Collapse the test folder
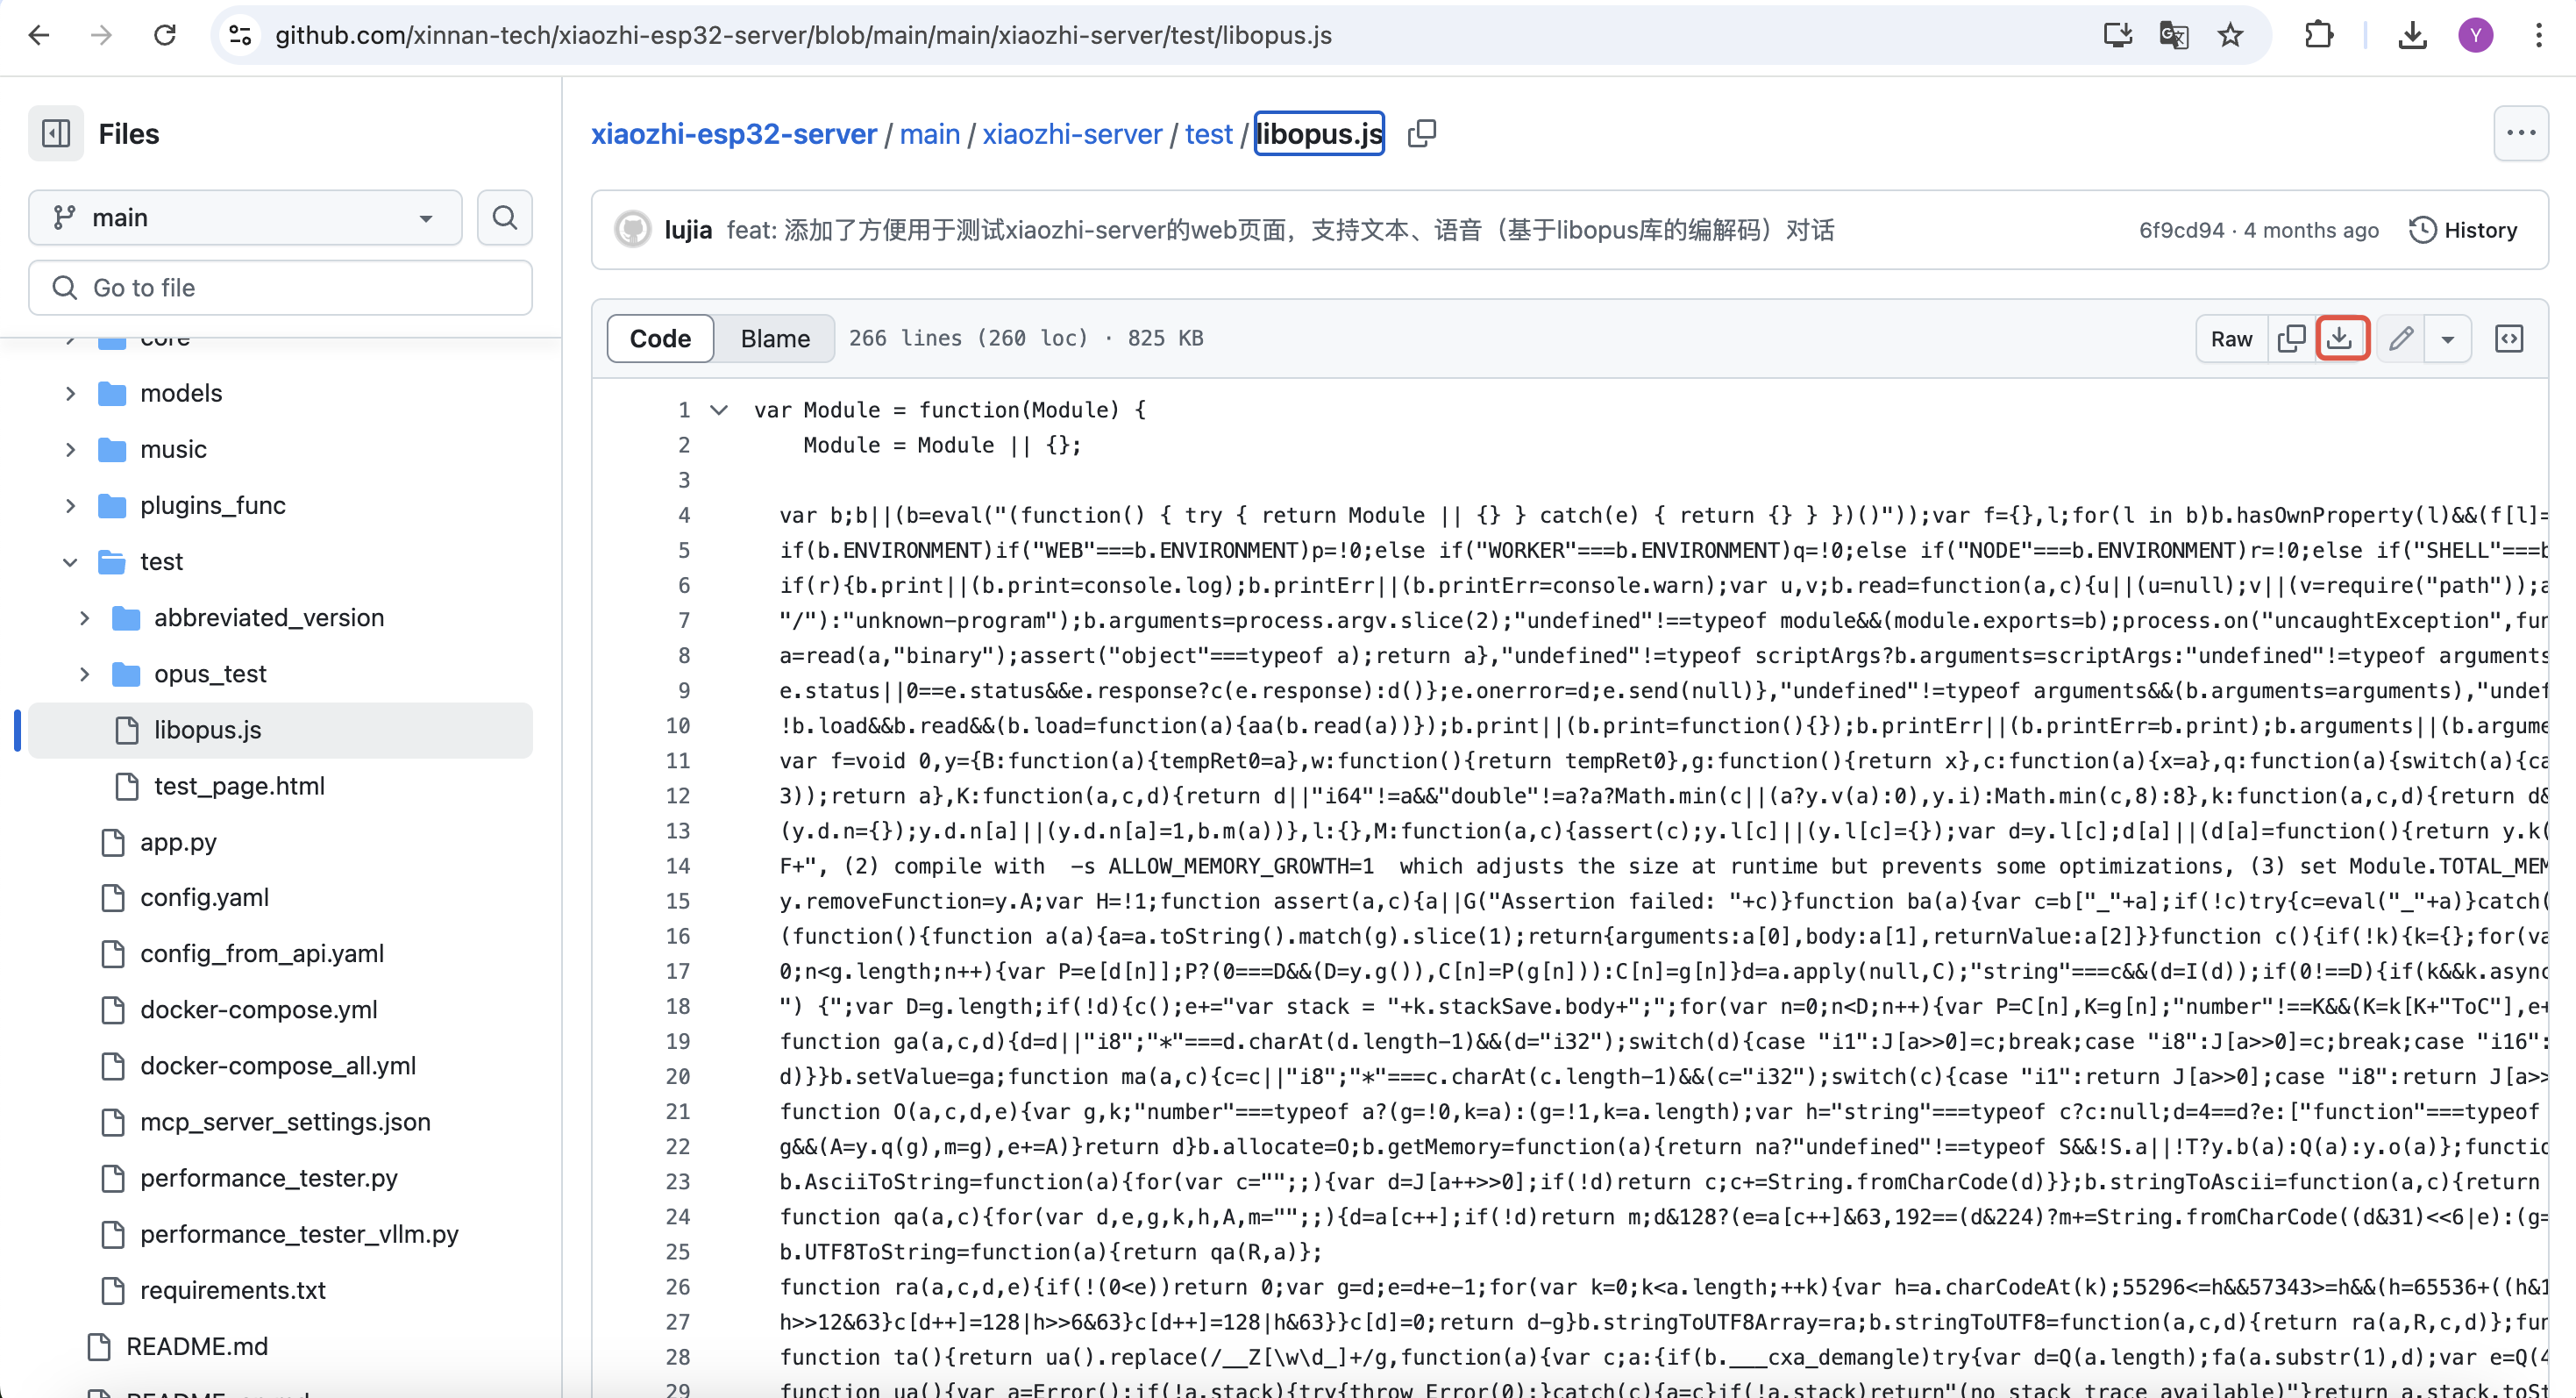 click(x=70, y=562)
